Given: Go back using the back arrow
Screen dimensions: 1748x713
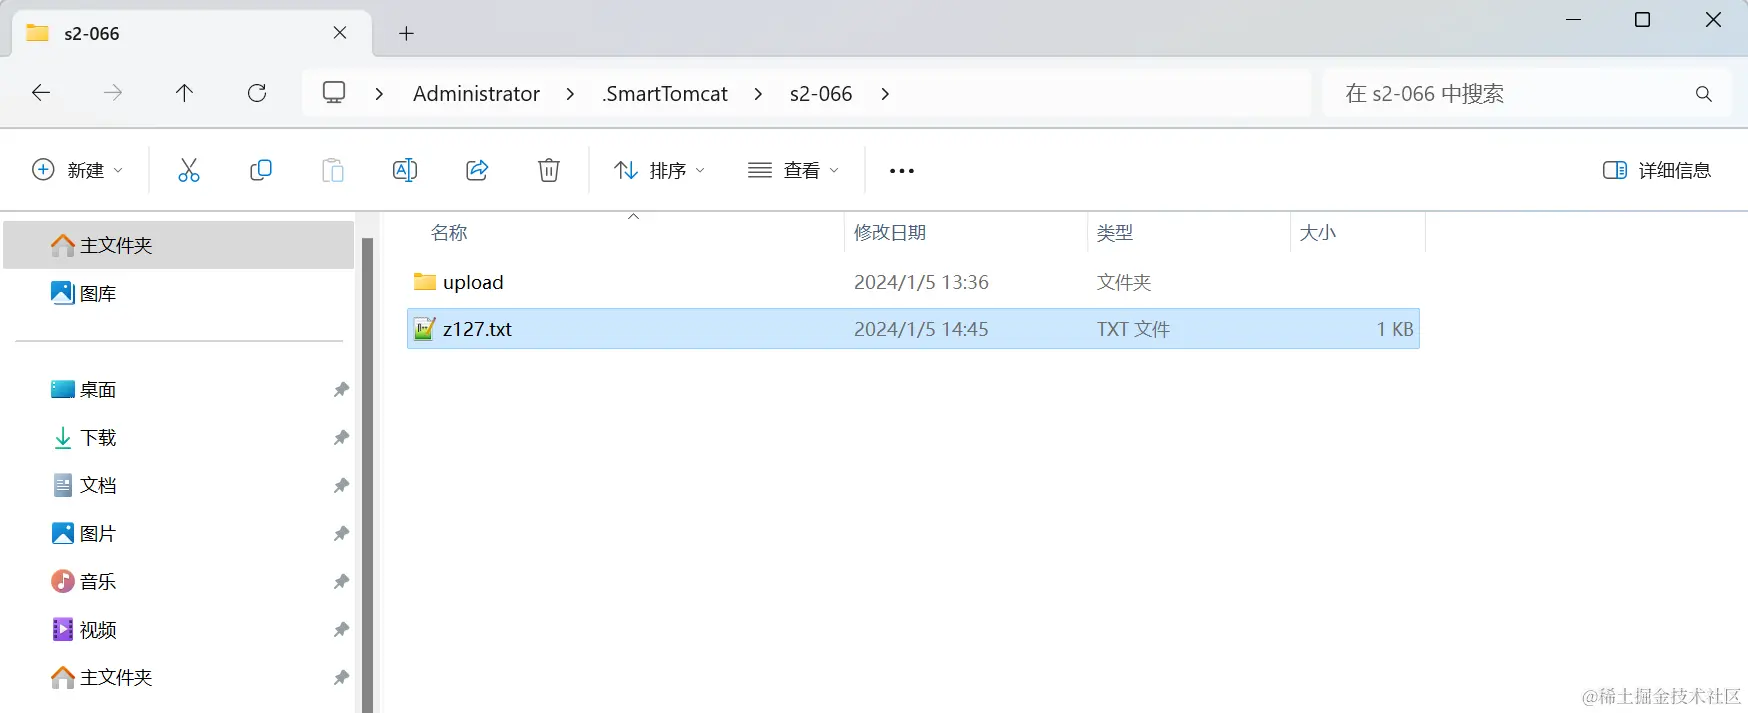Looking at the screenshot, I should [x=41, y=93].
